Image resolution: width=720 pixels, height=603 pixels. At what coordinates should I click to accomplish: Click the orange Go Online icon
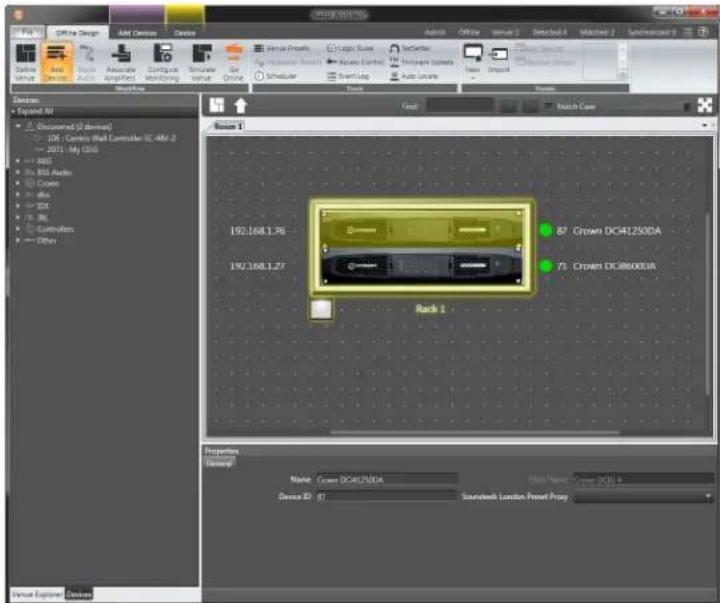(233, 52)
